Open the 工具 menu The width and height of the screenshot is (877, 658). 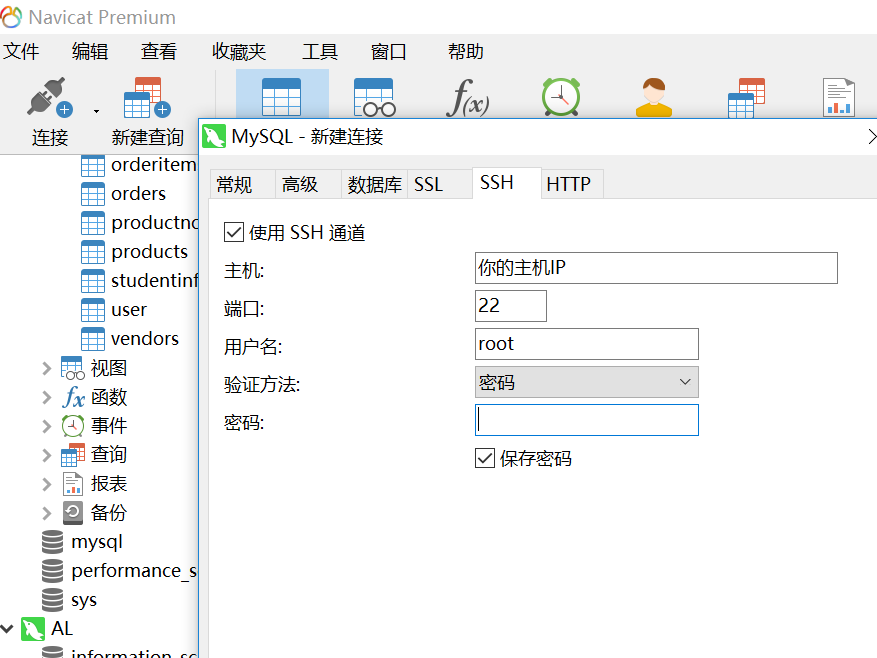(320, 51)
